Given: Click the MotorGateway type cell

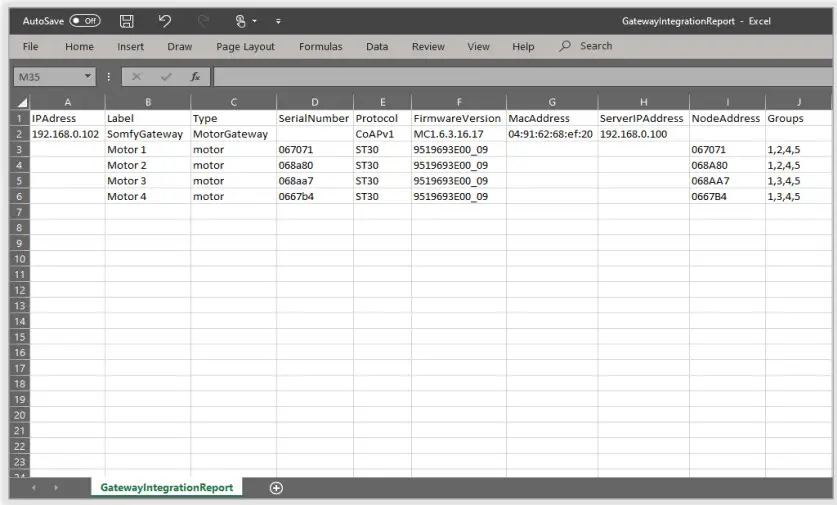Looking at the screenshot, I should click(233, 134).
